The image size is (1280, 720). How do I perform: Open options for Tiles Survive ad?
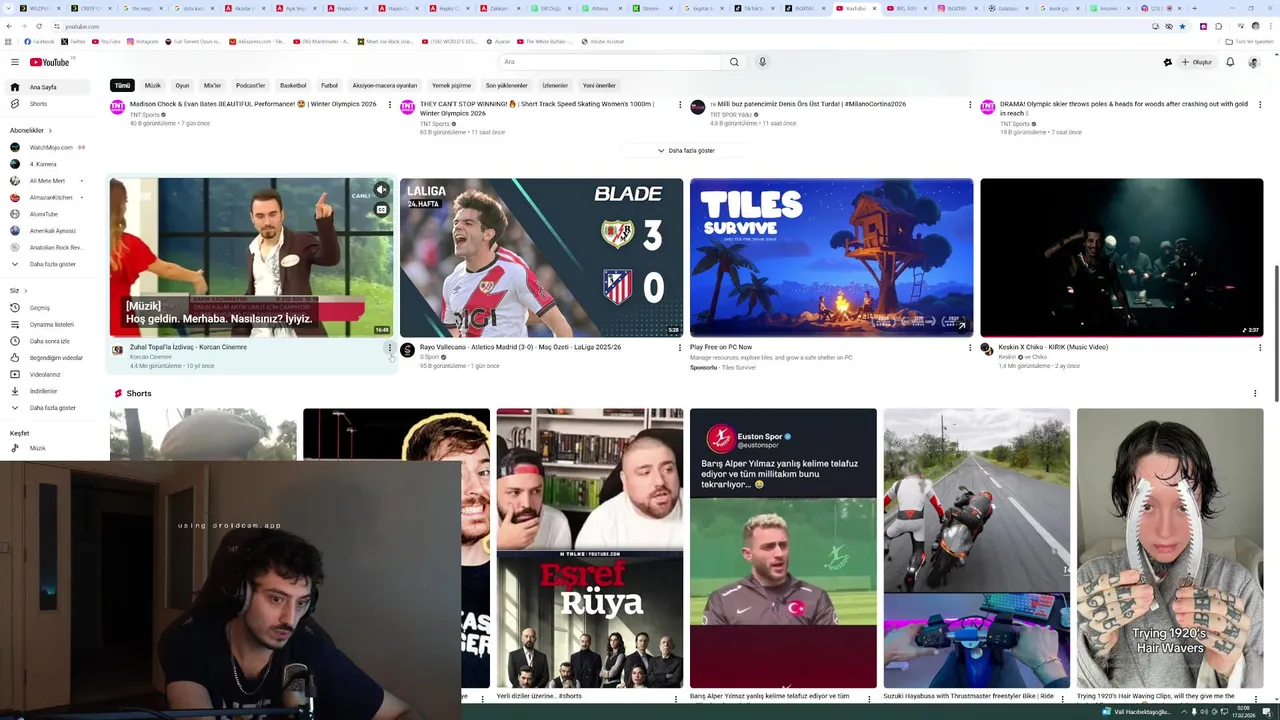[970, 348]
